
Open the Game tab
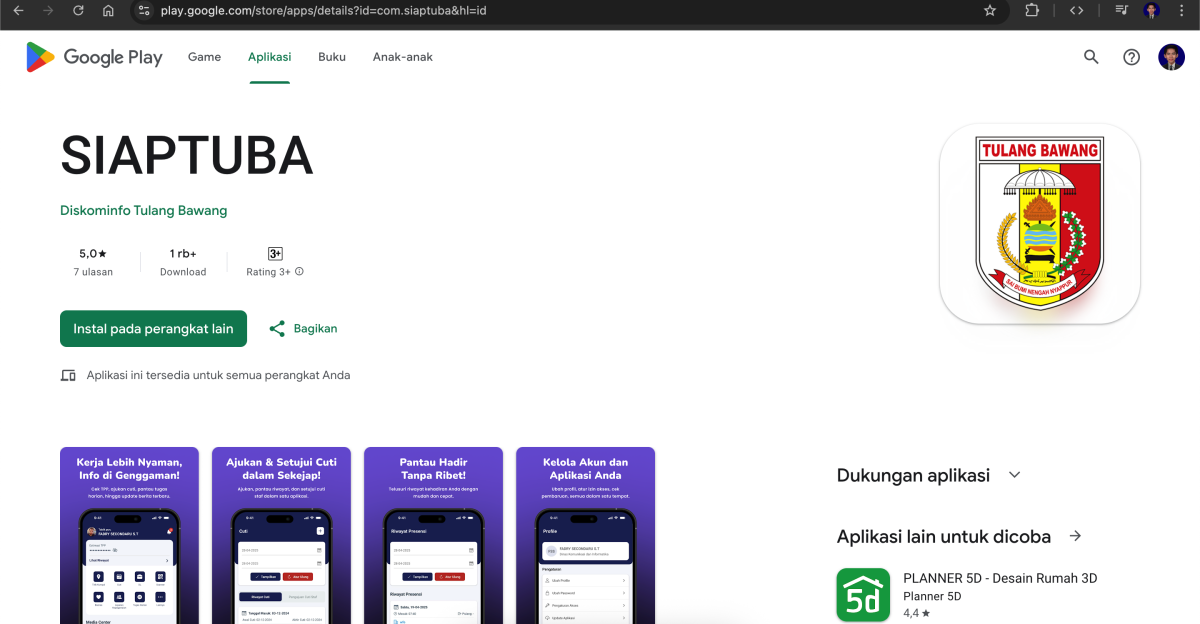[204, 57]
